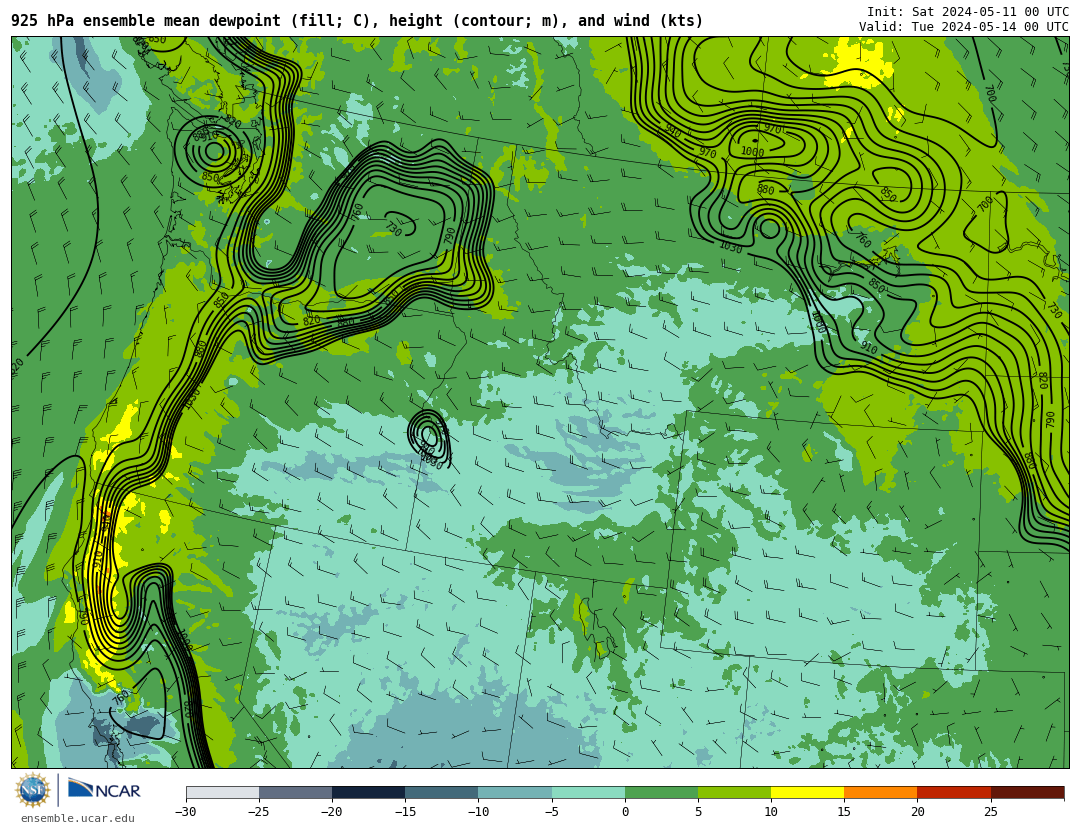The width and height of the screenshot is (1080, 831).
Task: Pick the dark navy -20 to -15 colorbar segment
Action: click(x=368, y=792)
